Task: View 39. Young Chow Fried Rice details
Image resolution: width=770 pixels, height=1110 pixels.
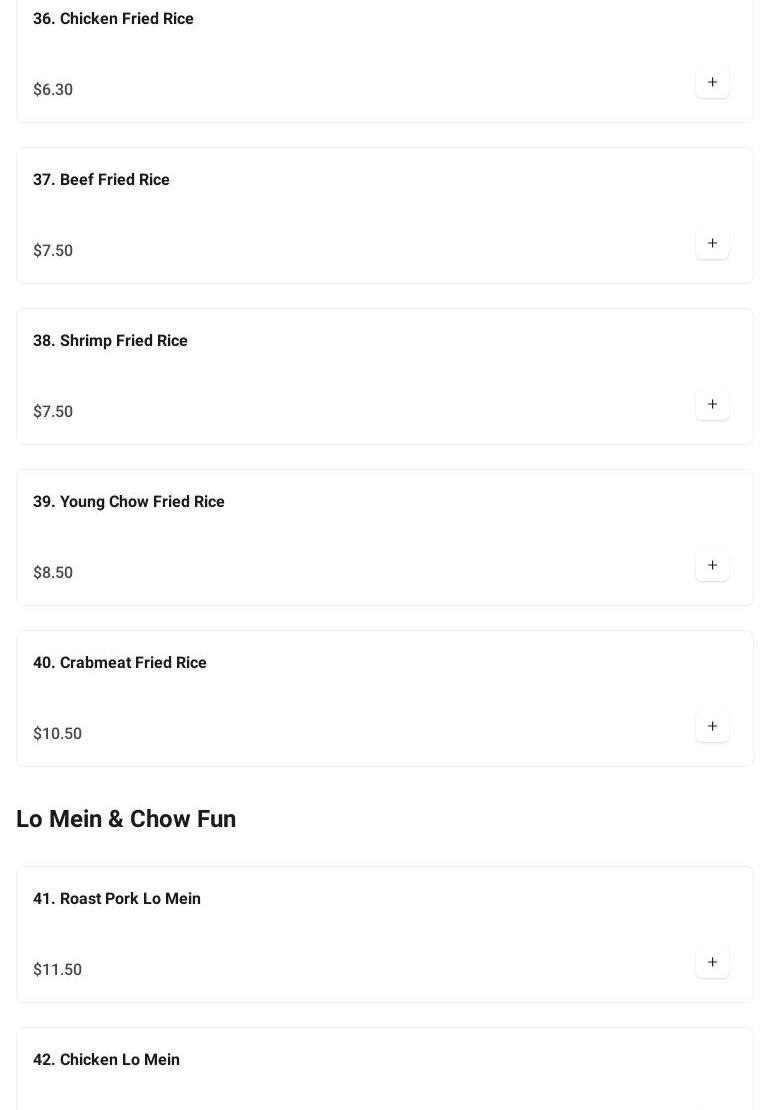Action: tap(128, 502)
